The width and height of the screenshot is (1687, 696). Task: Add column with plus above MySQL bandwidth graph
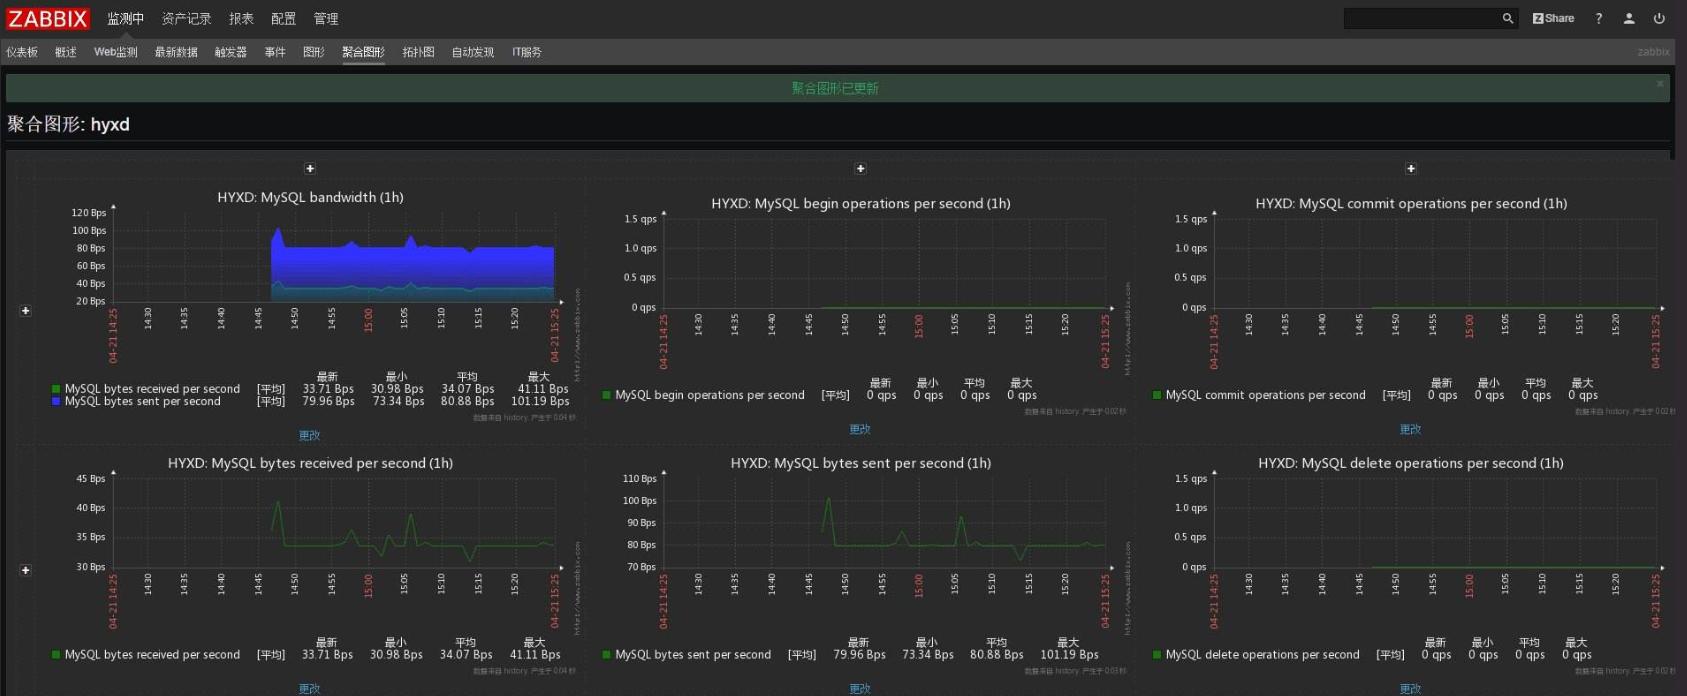point(310,169)
